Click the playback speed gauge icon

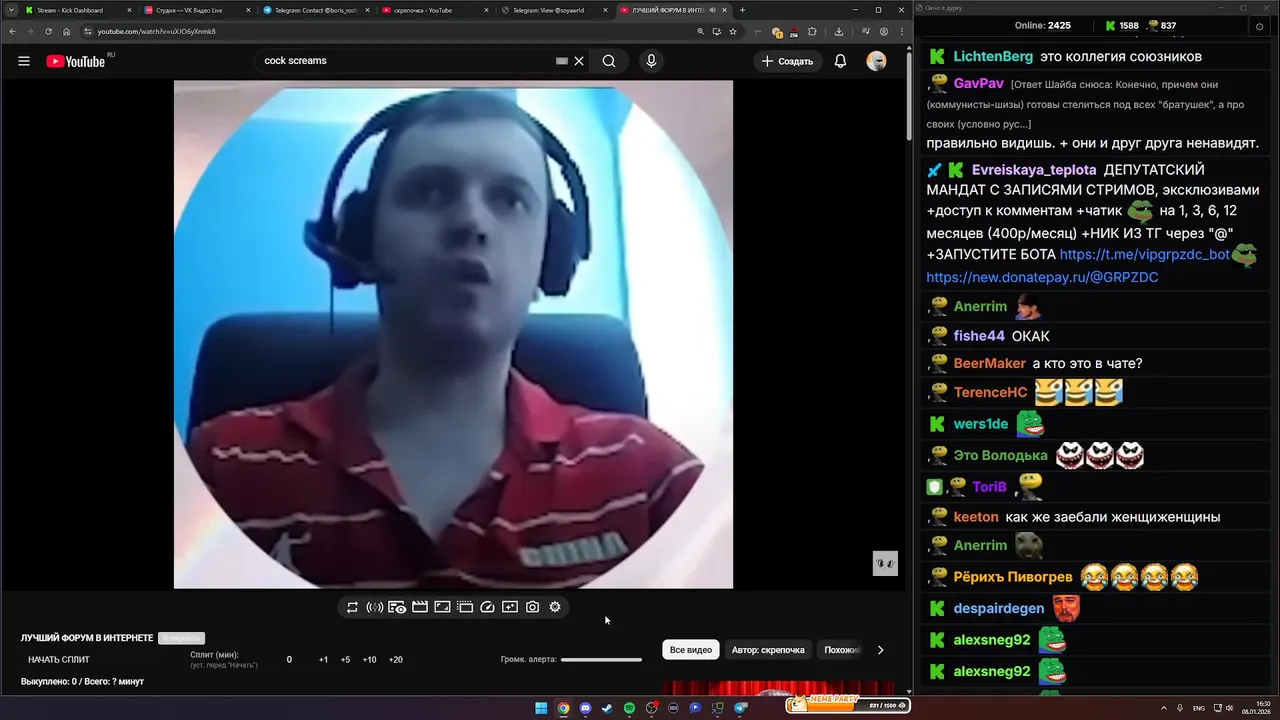488,607
